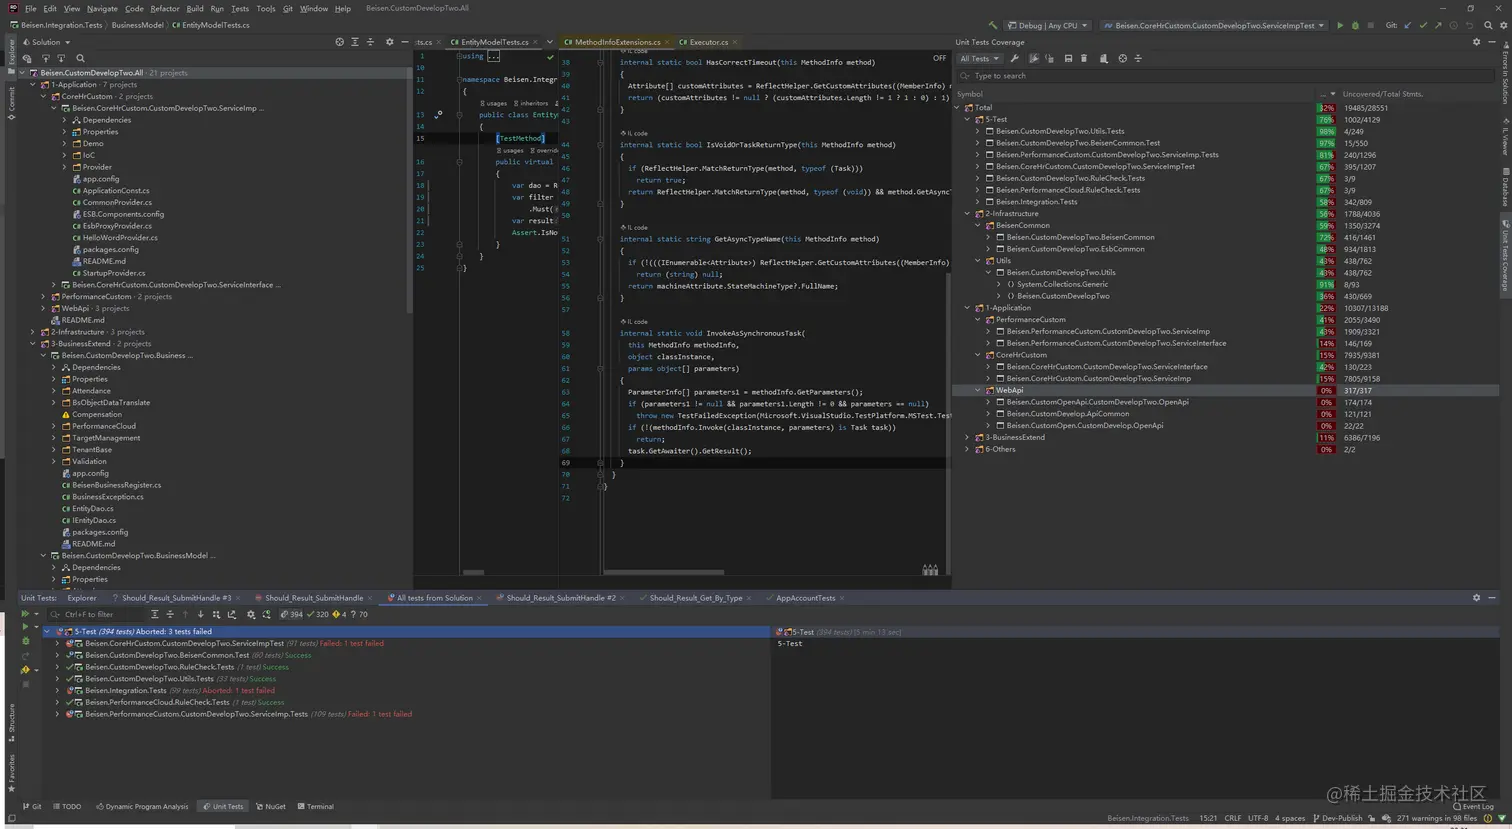Click the save coverage snapshot disk icon
This screenshot has height=829, width=1512.
[1068, 58]
